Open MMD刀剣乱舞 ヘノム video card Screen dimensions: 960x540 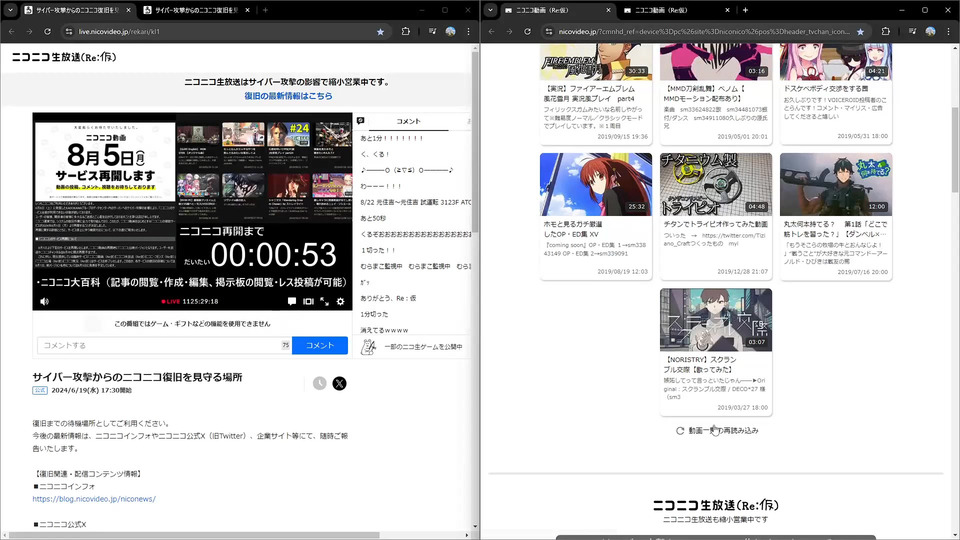(716, 93)
